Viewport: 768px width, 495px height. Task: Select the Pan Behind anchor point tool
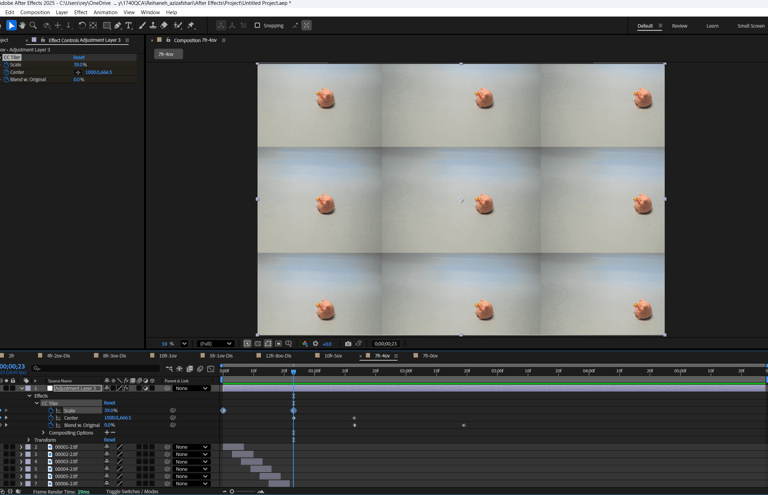click(x=93, y=25)
